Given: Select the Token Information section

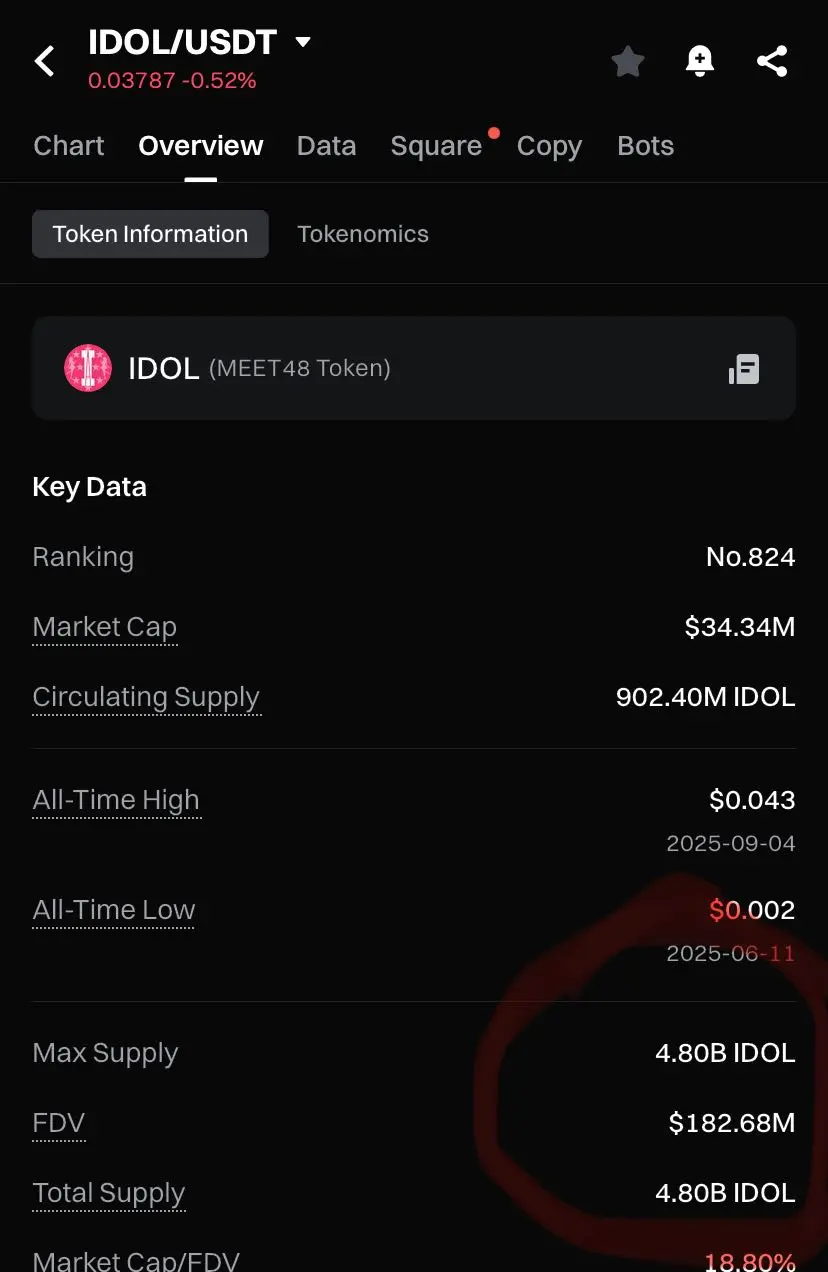Looking at the screenshot, I should click(150, 234).
